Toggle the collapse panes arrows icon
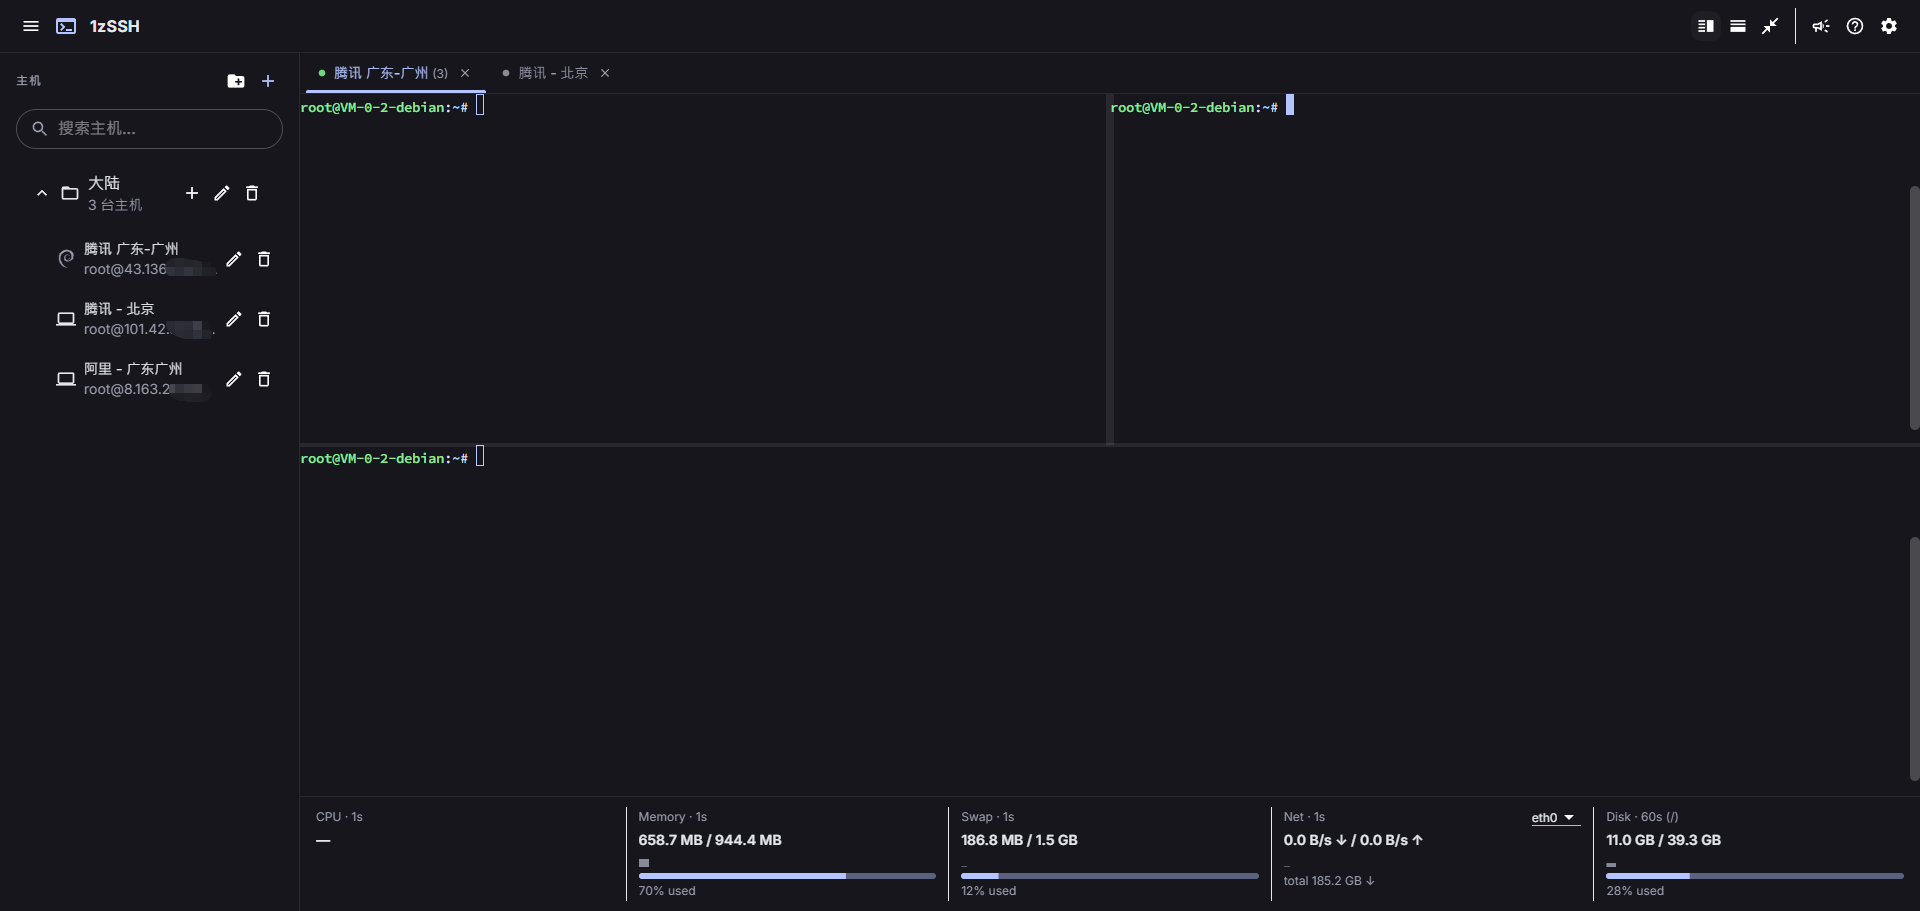 coord(1770,26)
